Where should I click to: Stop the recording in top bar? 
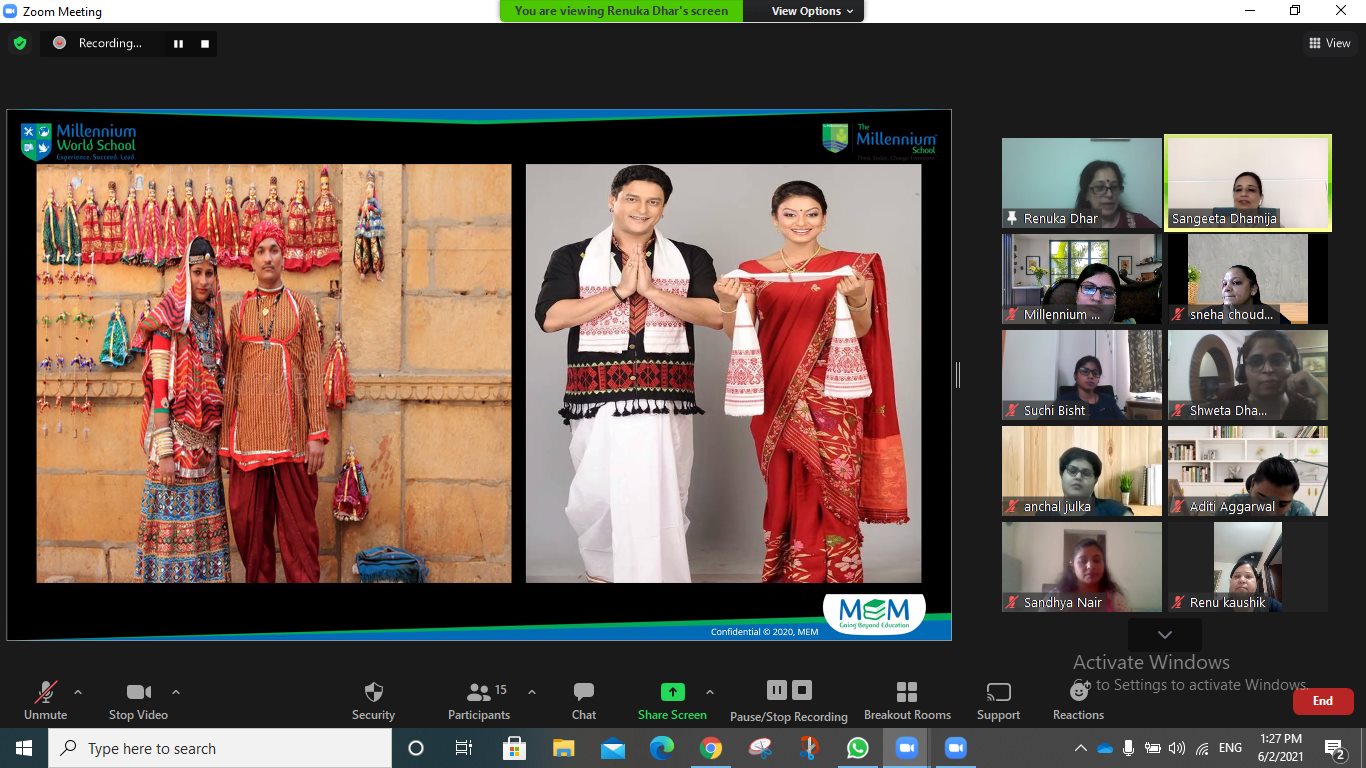point(205,44)
